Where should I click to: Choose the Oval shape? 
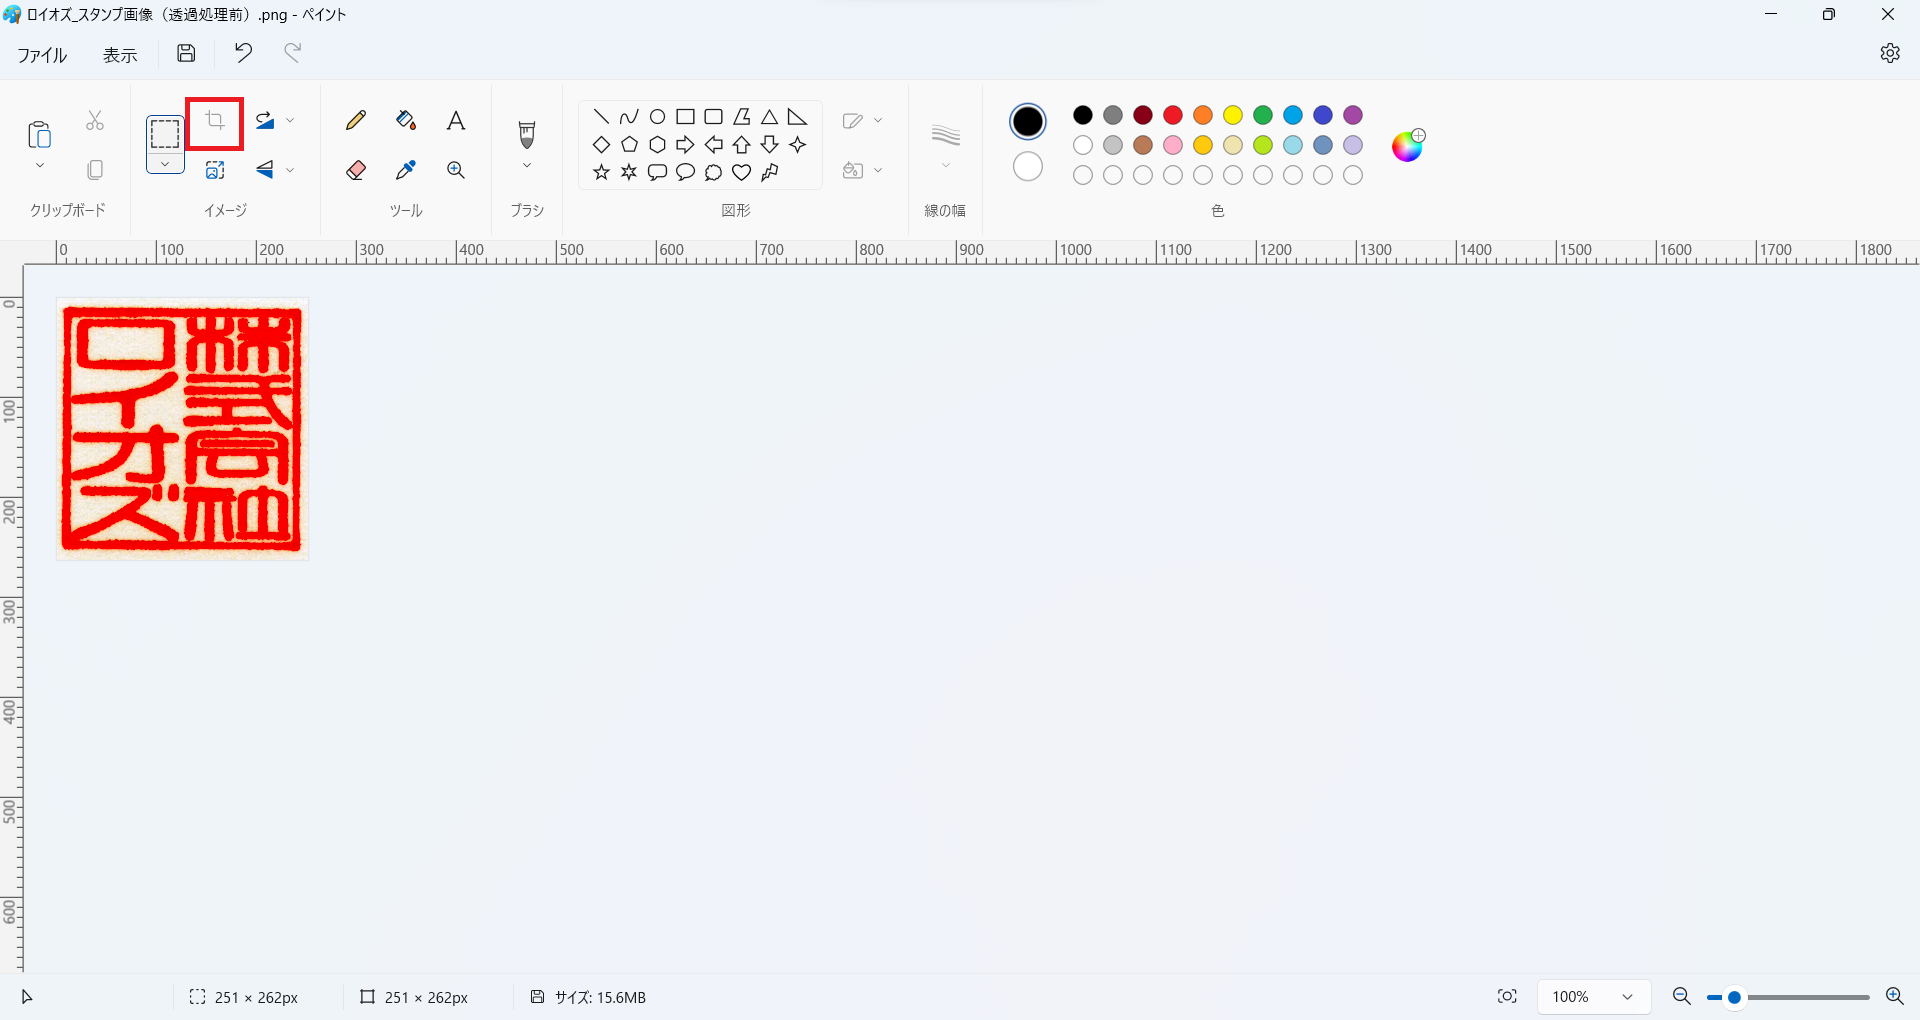657,117
